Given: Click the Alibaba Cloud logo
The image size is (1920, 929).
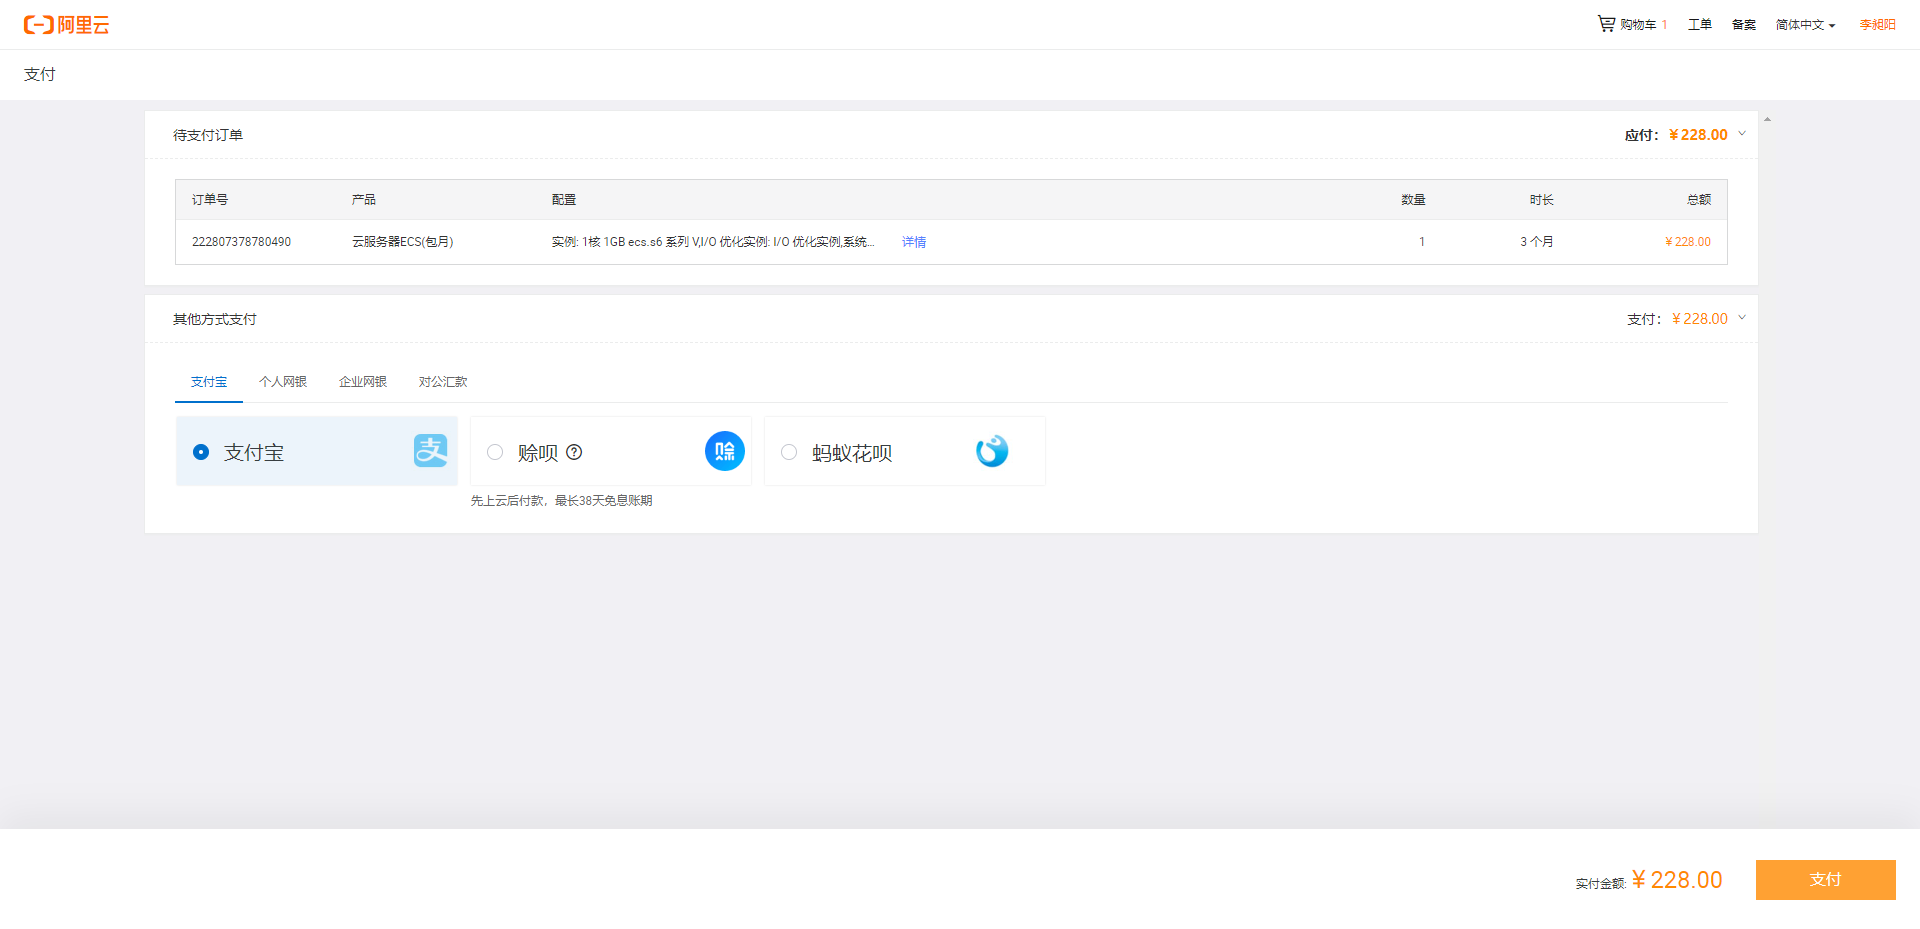Looking at the screenshot, I should coord(66,25).
